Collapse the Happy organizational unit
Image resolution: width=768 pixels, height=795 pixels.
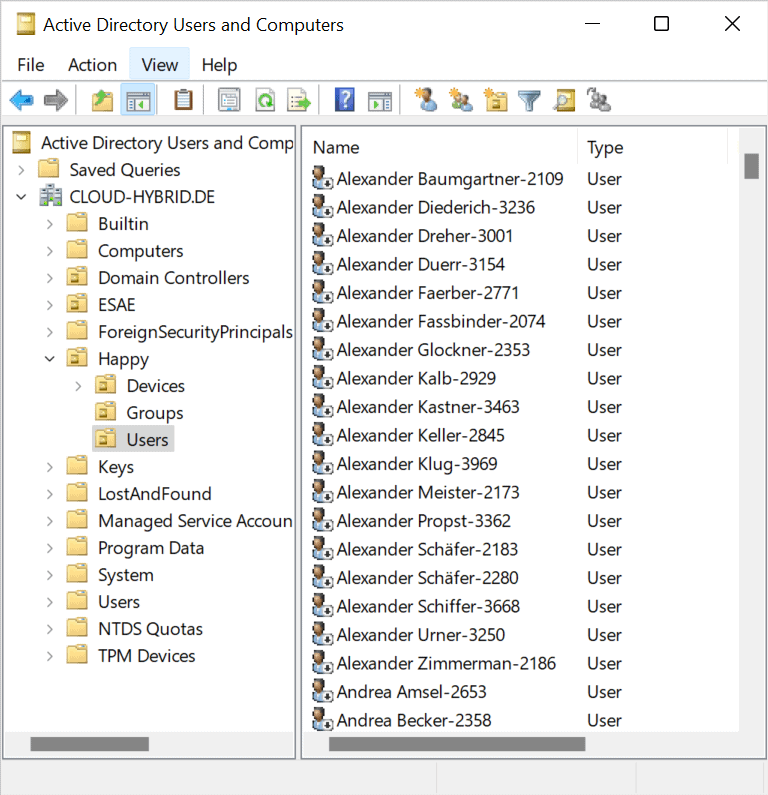pyautogui.click(x=50, y=358)
